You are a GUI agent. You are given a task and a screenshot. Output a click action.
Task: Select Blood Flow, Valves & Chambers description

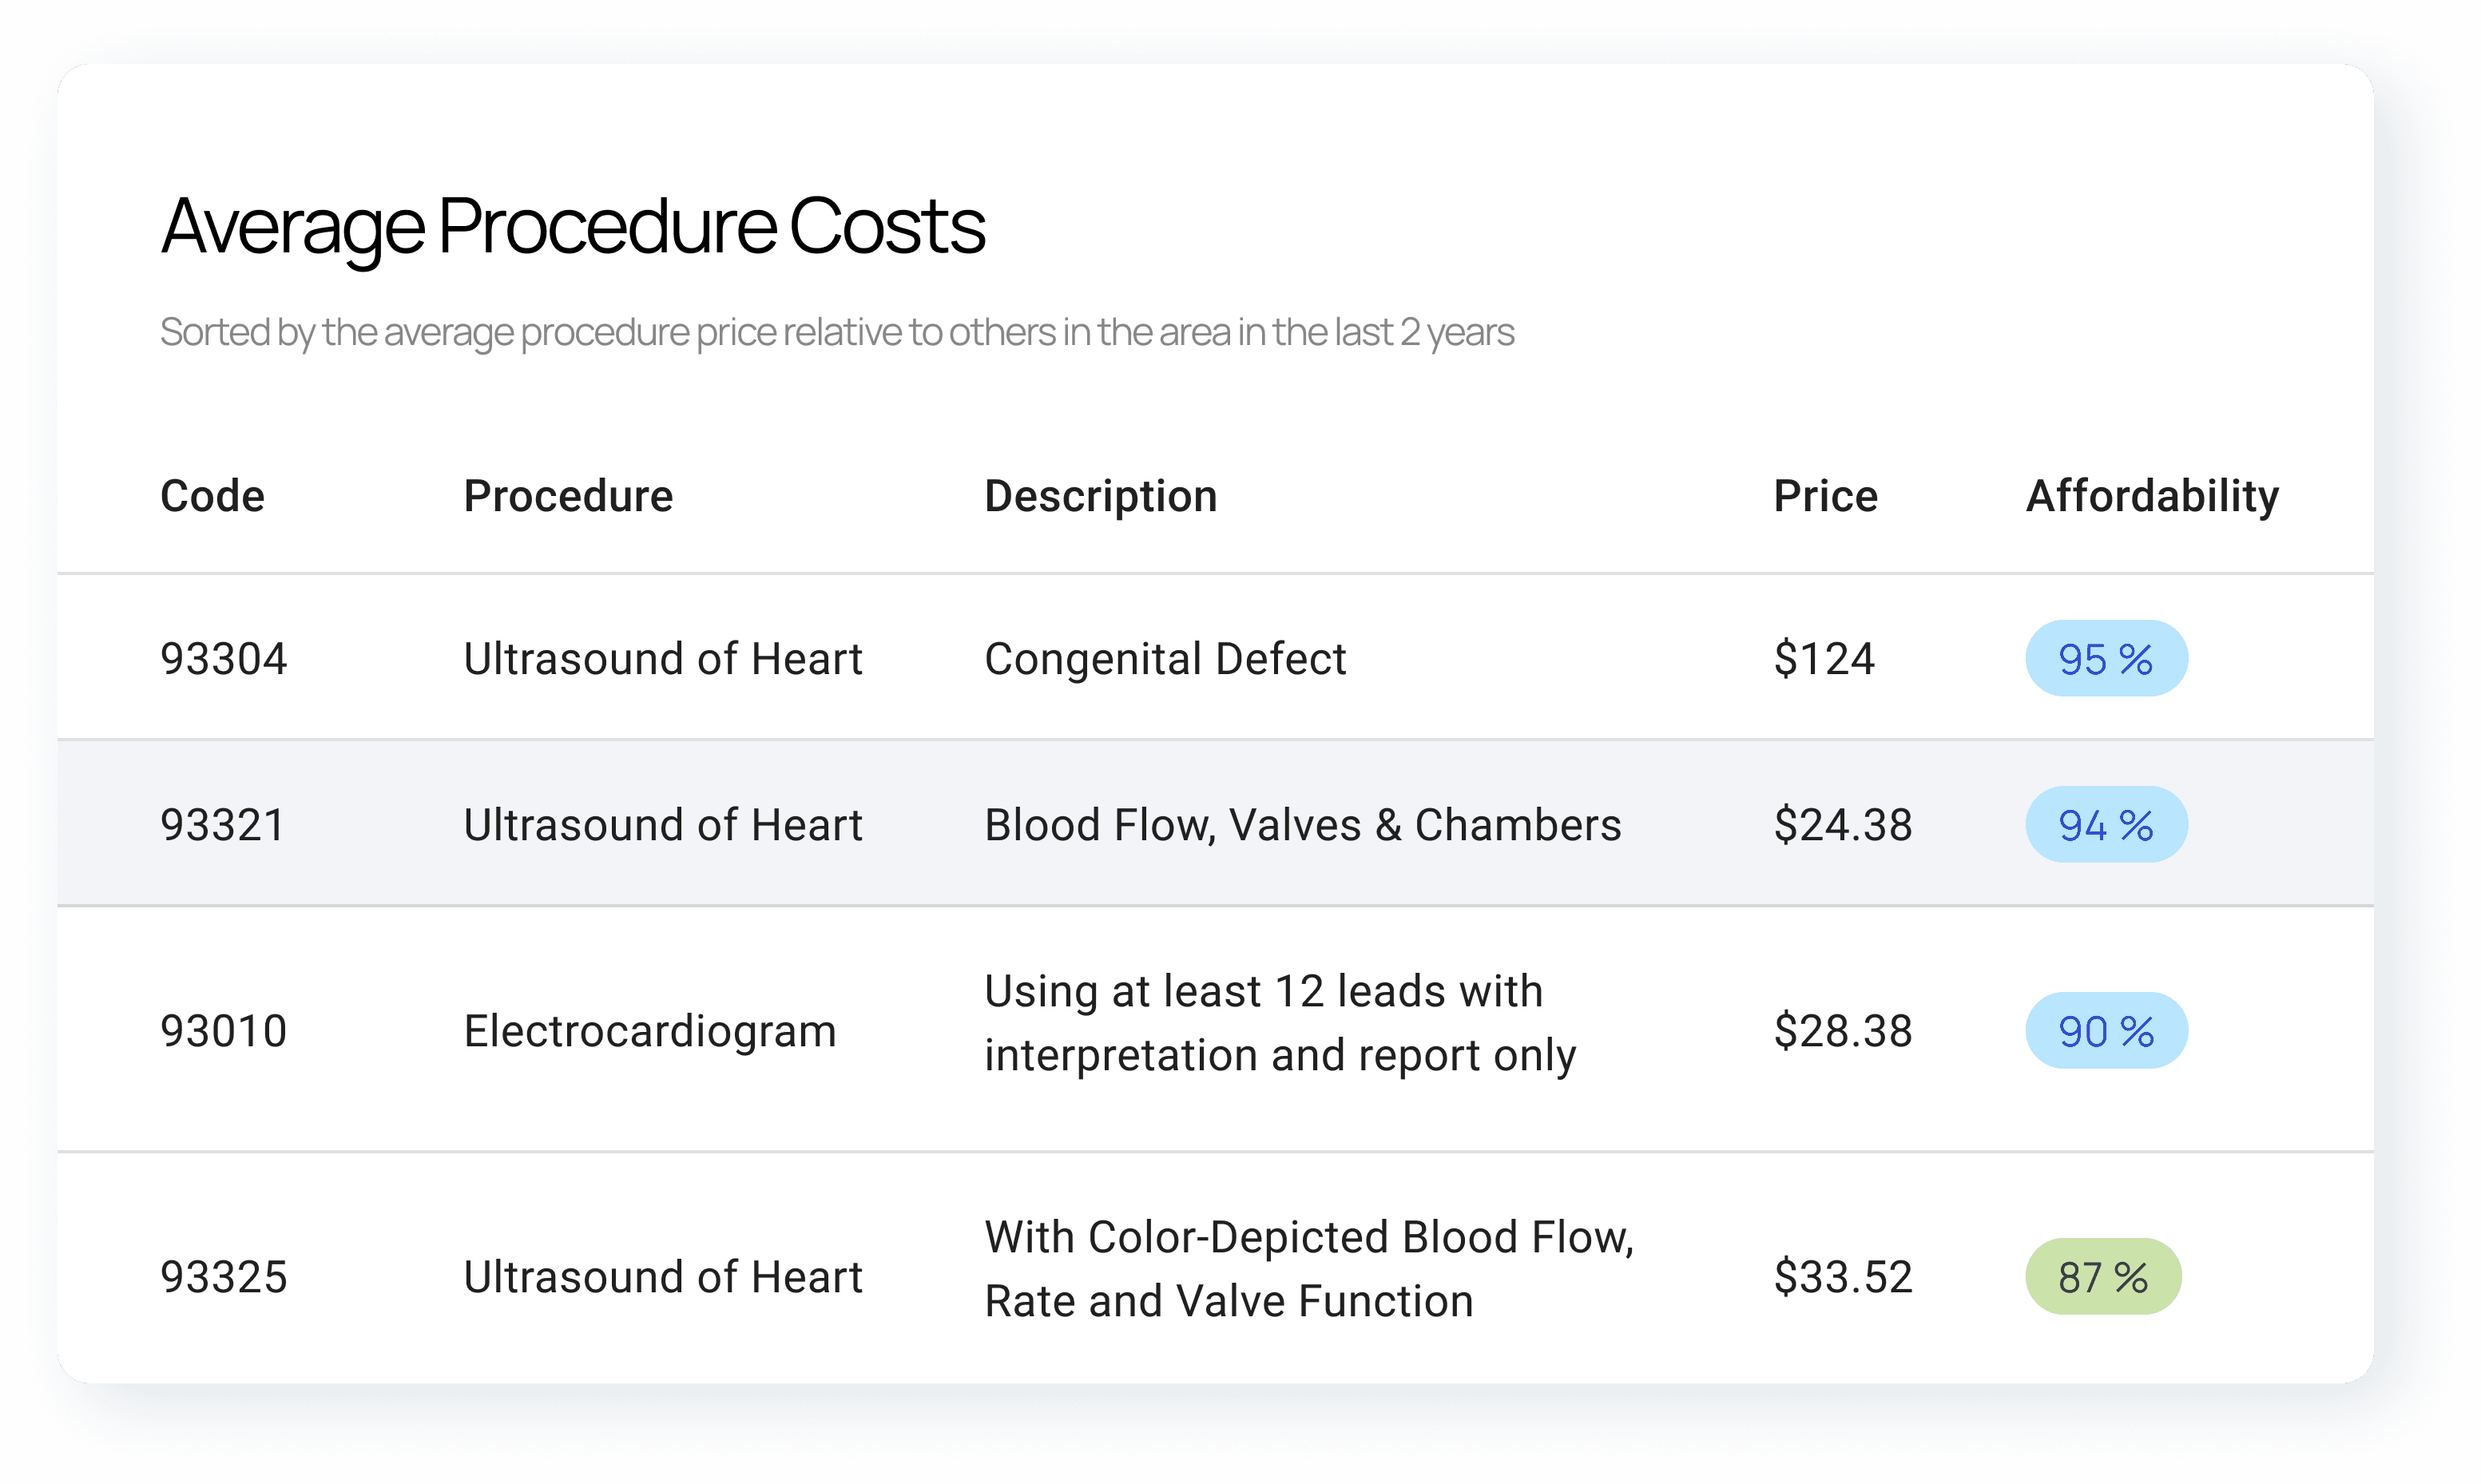click(1302, 824)
